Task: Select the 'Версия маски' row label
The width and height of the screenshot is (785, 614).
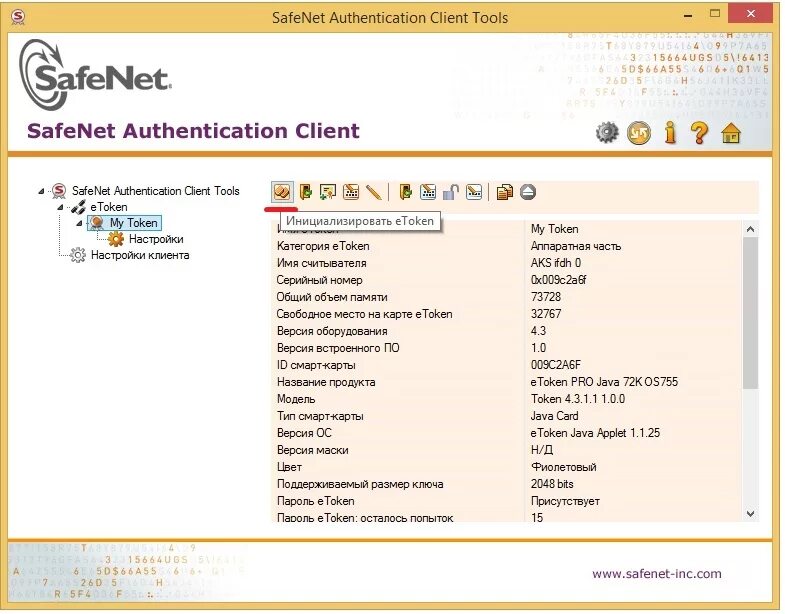Action: click(312, 450)
